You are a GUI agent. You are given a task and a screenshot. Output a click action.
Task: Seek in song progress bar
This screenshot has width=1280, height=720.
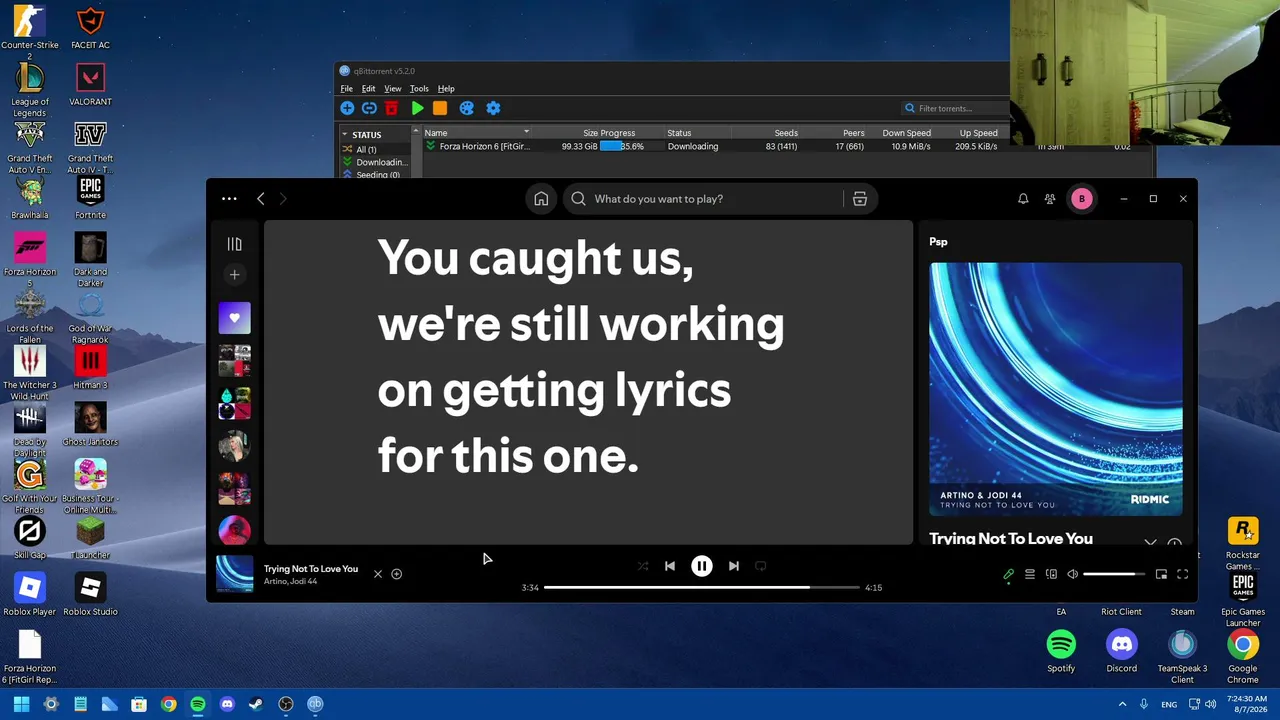point(702,587)
